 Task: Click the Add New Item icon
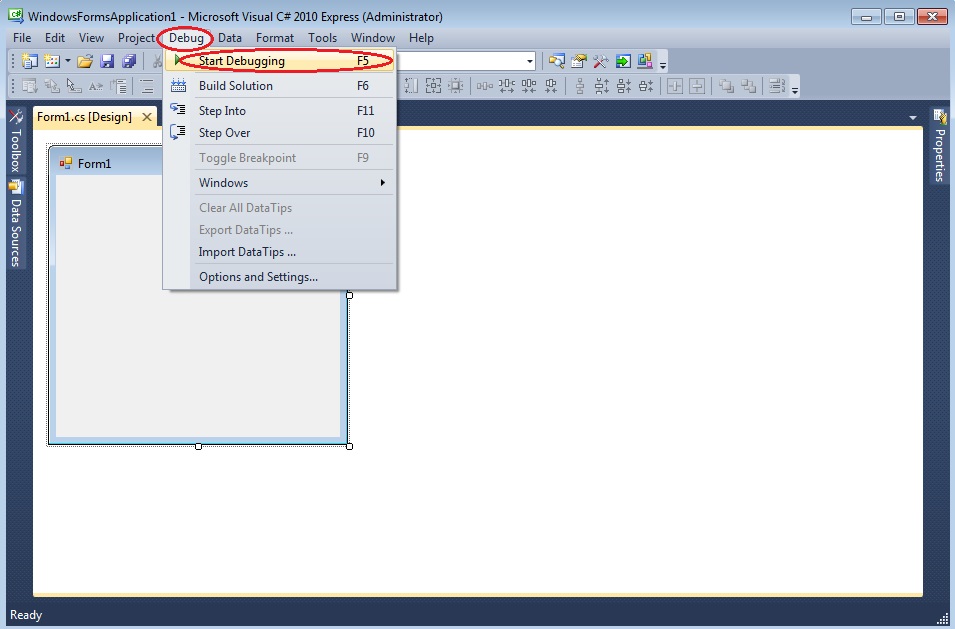point(52,61)
